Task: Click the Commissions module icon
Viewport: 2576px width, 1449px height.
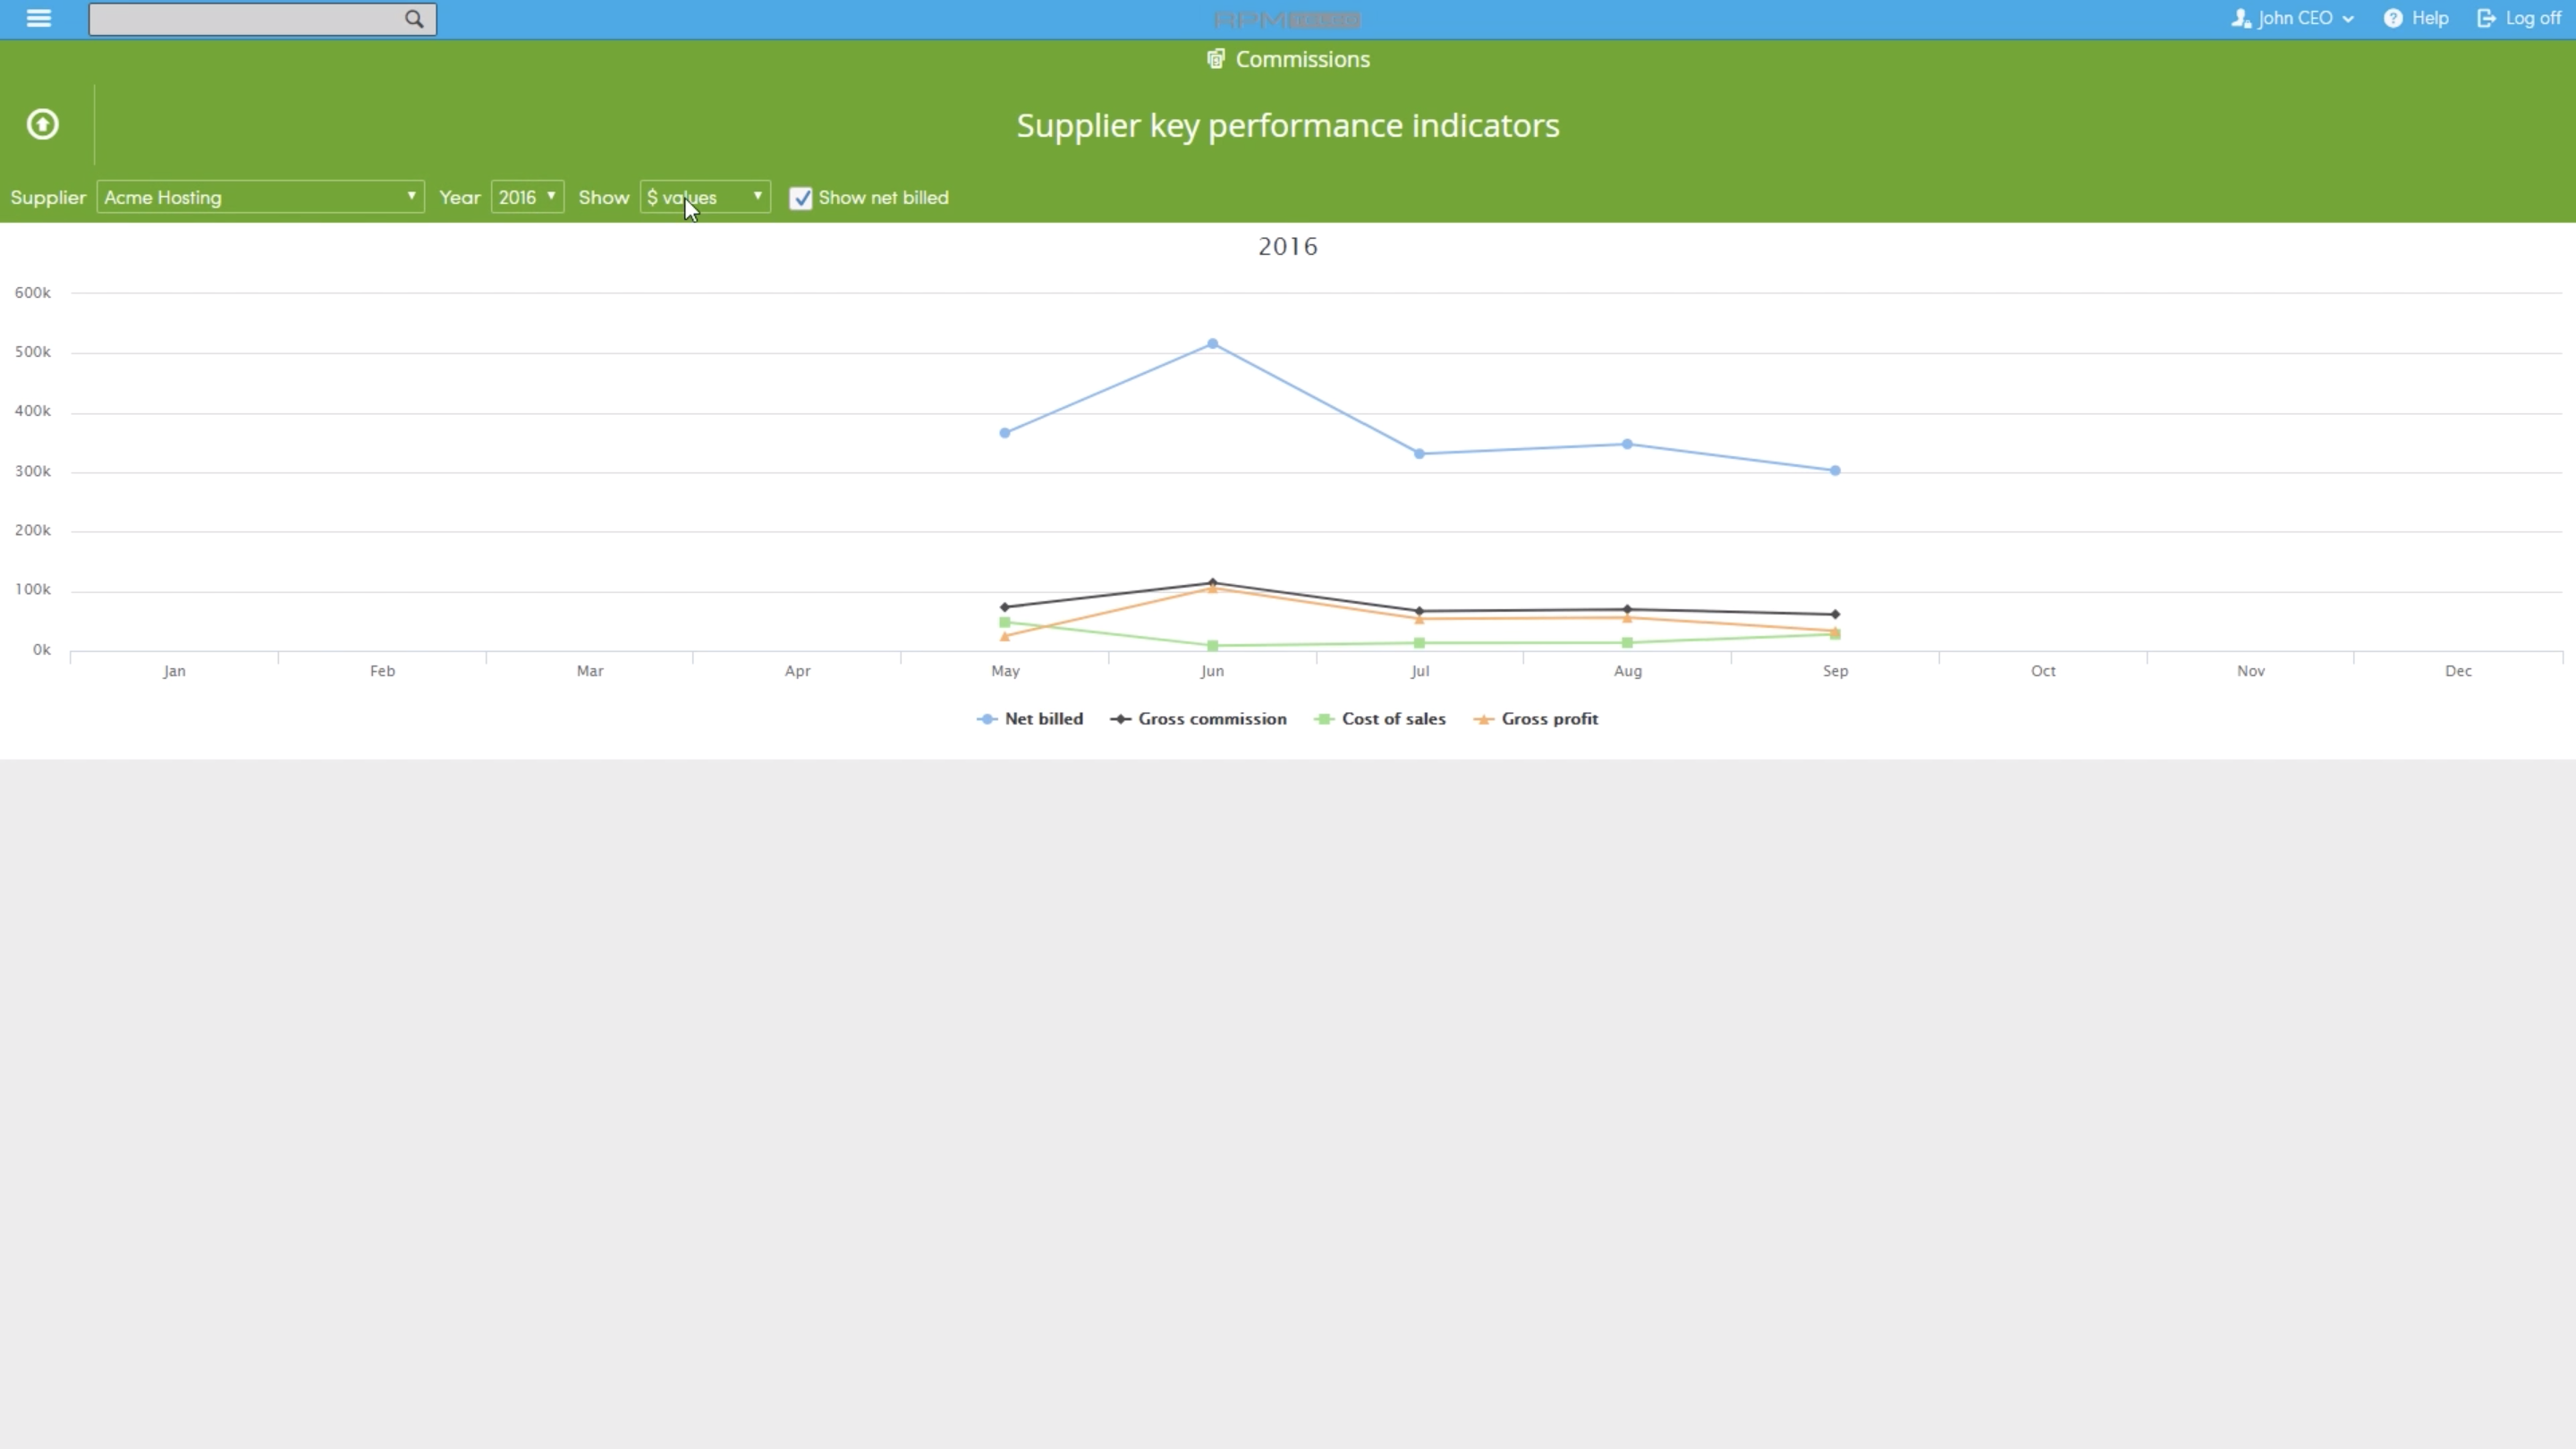Action: coord(1215,59)
